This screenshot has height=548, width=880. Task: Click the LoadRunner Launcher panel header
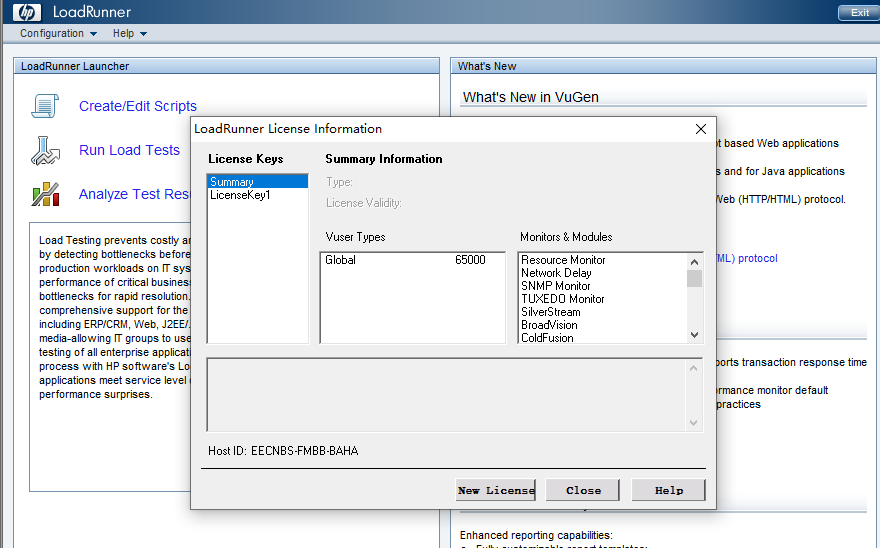coord(227,66)
